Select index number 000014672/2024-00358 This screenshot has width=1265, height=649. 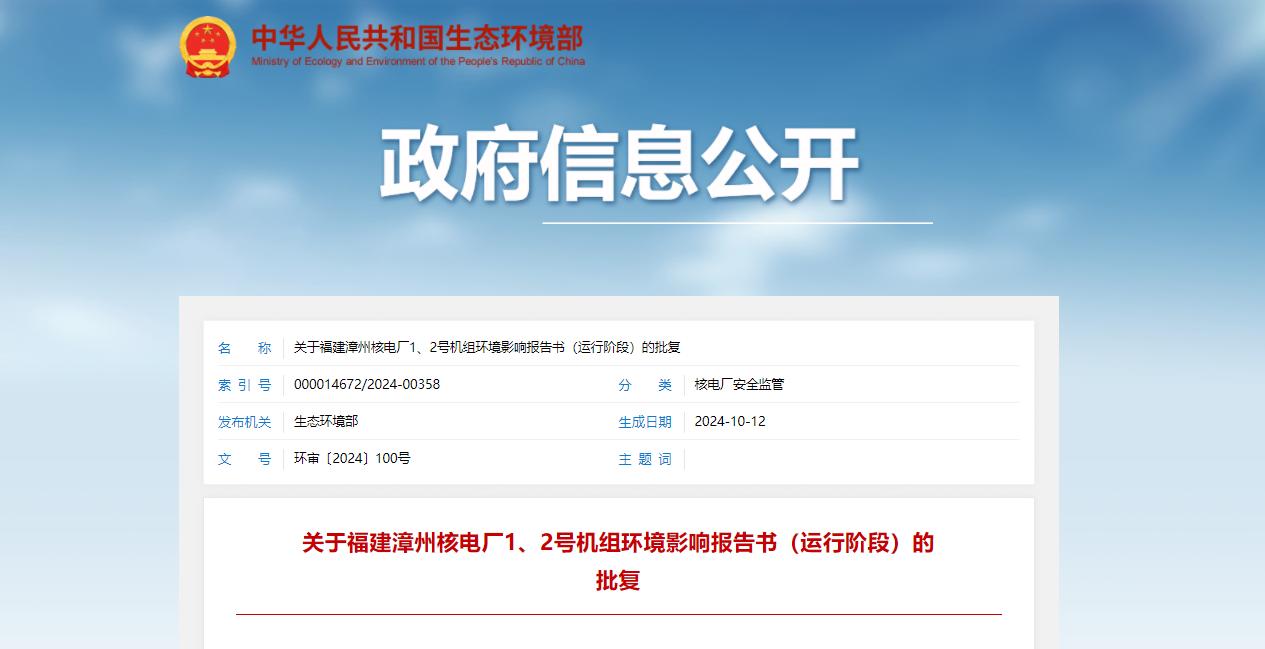(367, 385)
